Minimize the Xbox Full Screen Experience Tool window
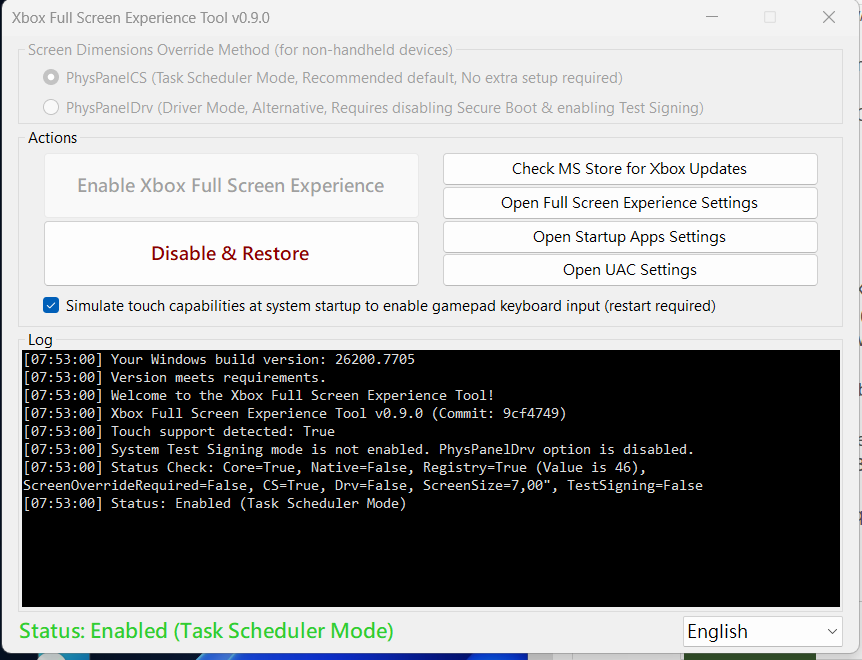The width and height of the screenshot is (862, 660). point(712,17)
